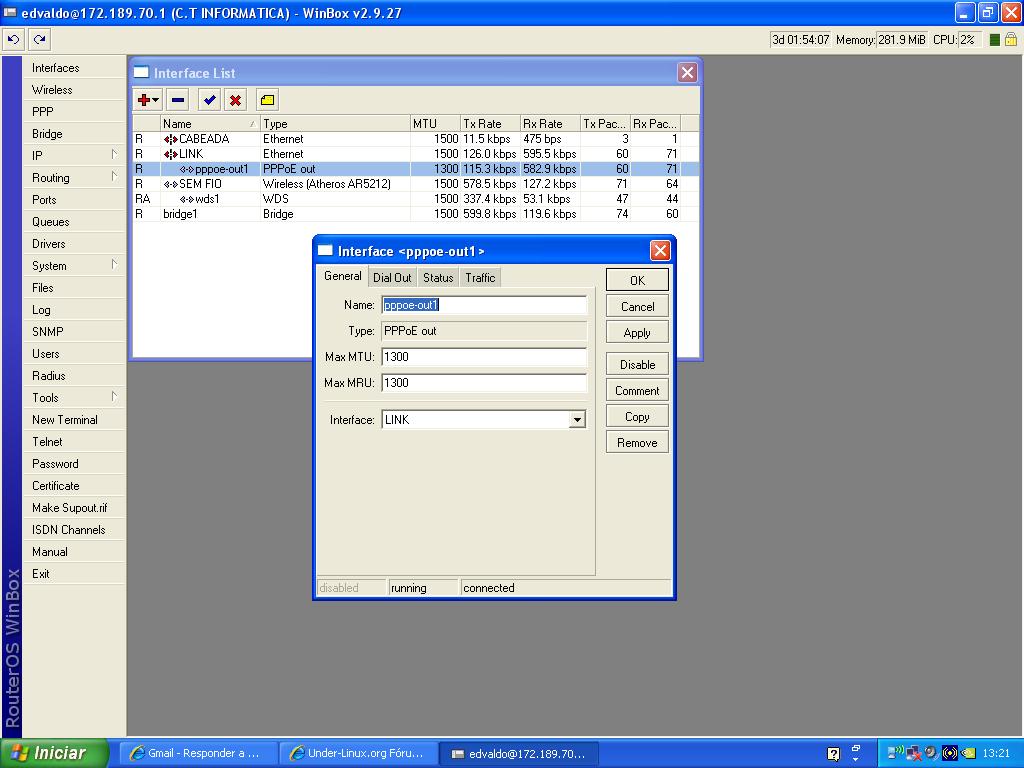Viewport: 1024px width, 768px height.
Task: Open Password in the sidebar menu
Action: click(x=74, y=464)
